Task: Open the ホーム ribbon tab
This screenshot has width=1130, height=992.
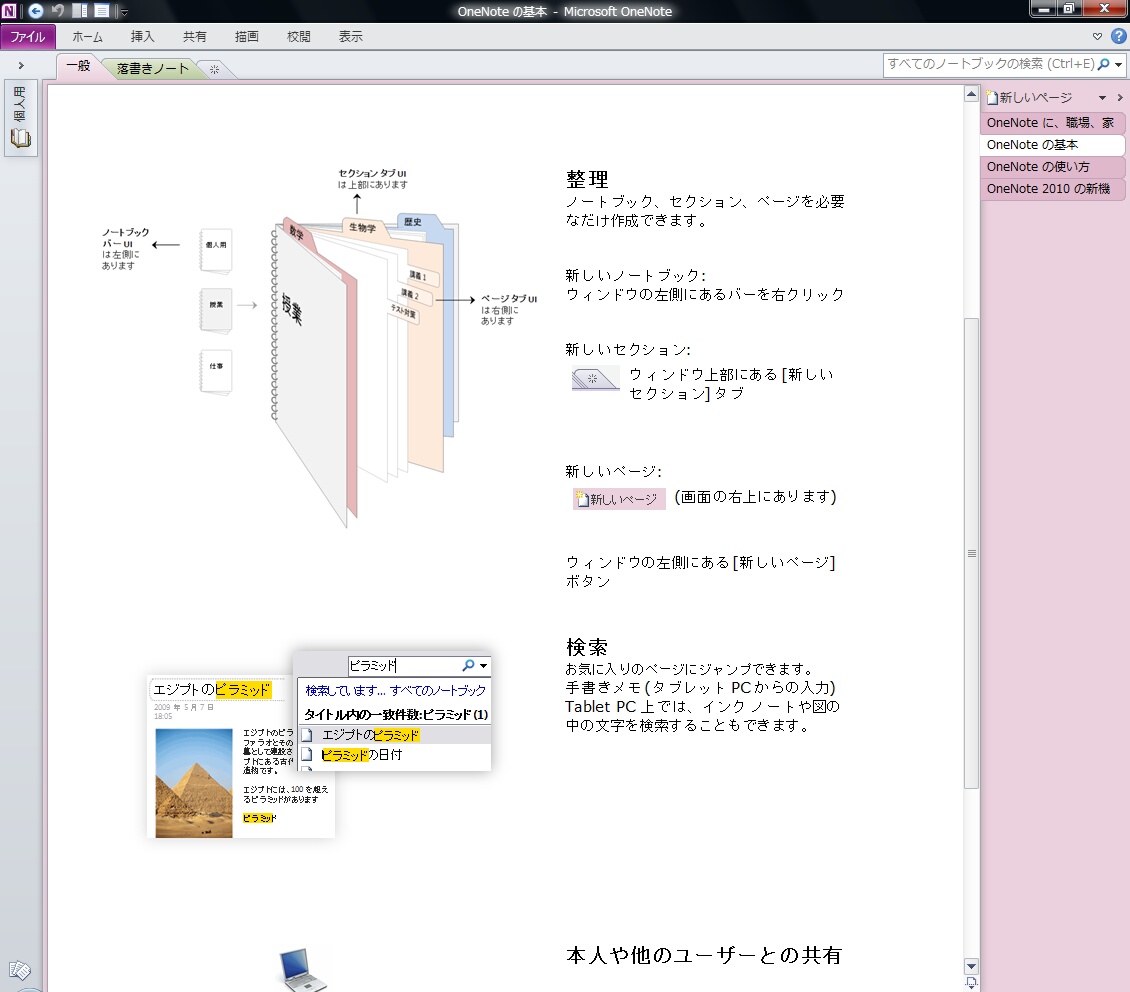Action: pyautogui.click(x=87, y=37)
